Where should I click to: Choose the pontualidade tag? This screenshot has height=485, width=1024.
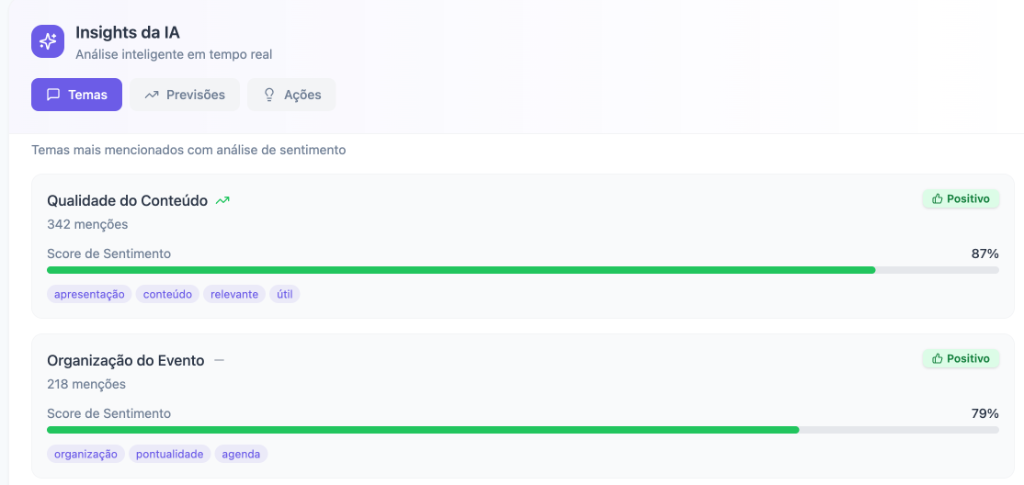click(x=170, y=454)
